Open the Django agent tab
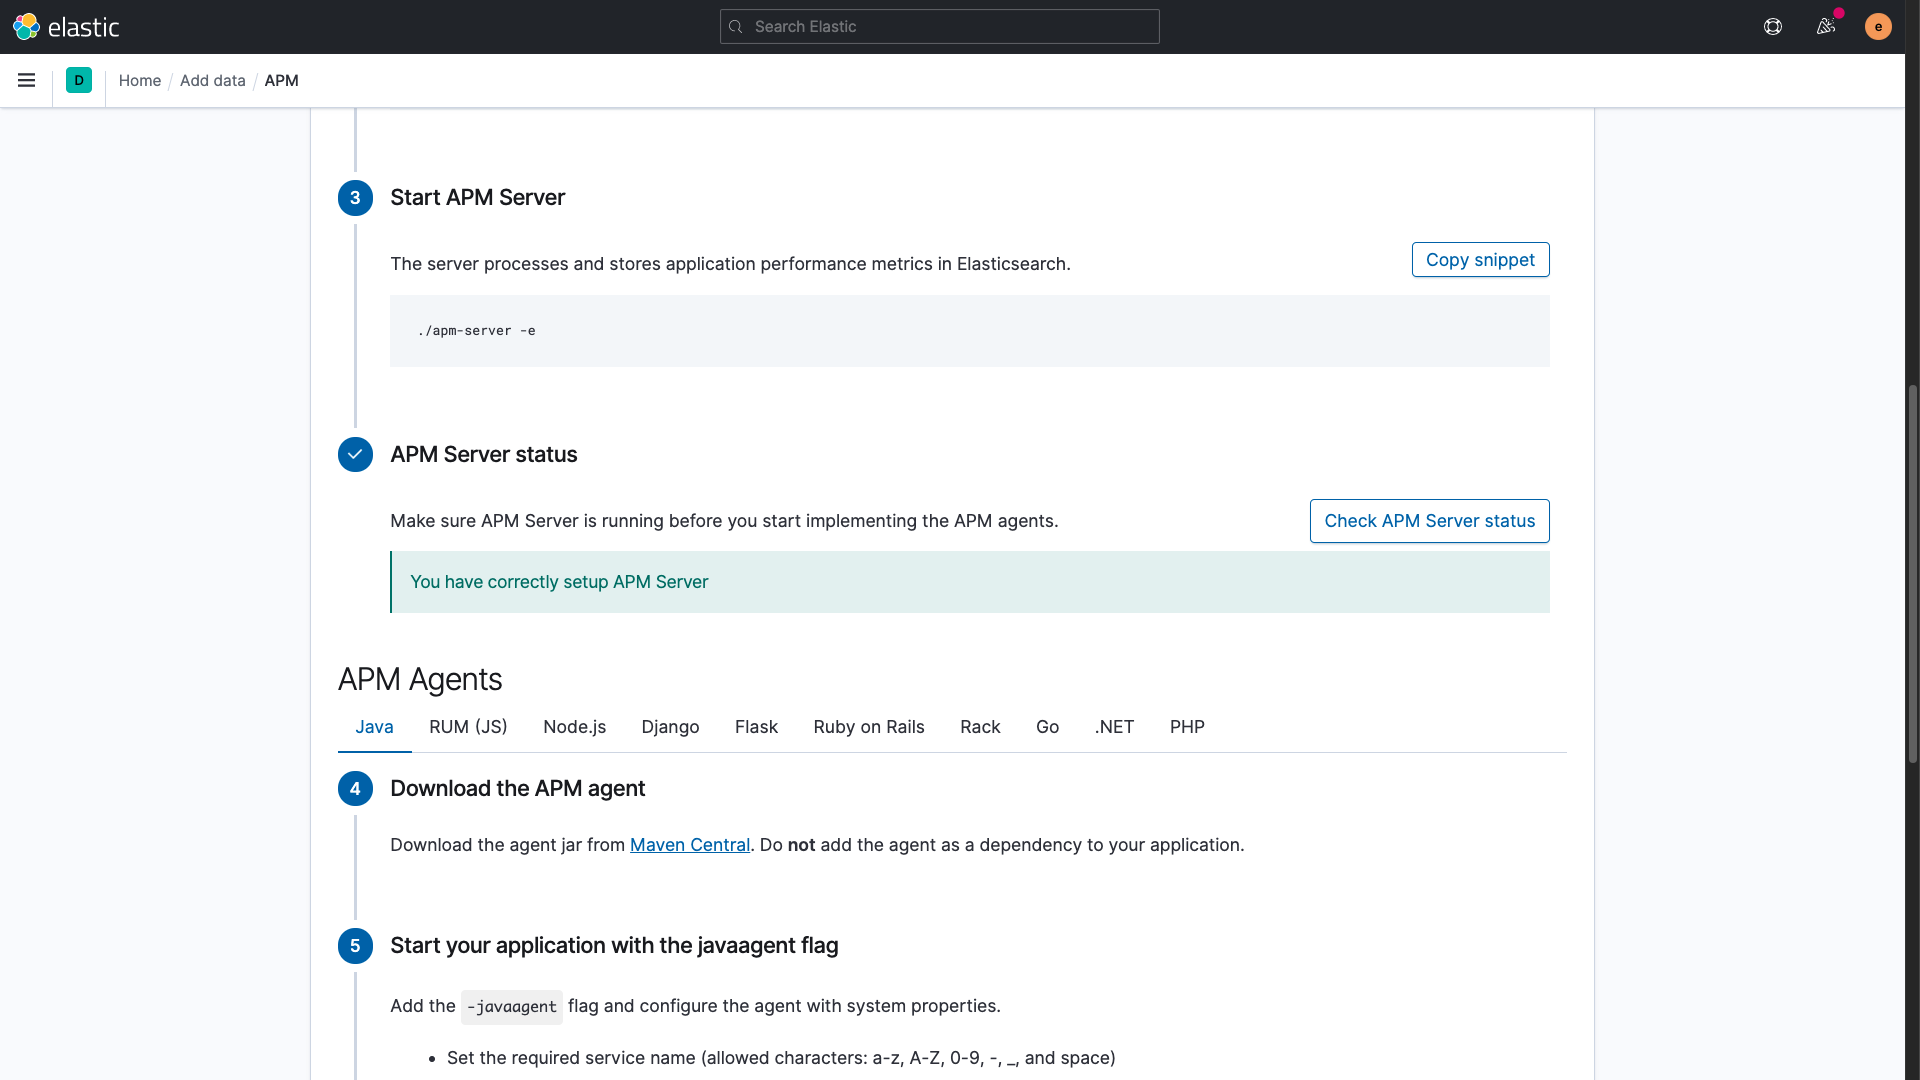The image size is (1920, 1080). click(x=670, y=727)
